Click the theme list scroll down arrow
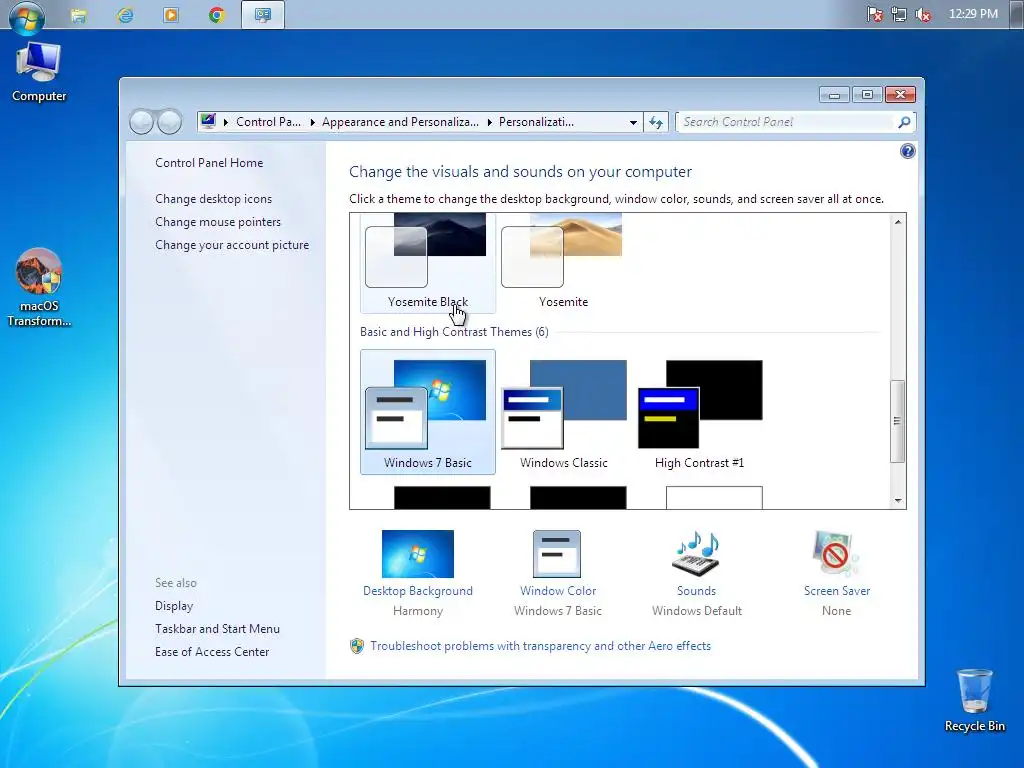 [898, 500]
